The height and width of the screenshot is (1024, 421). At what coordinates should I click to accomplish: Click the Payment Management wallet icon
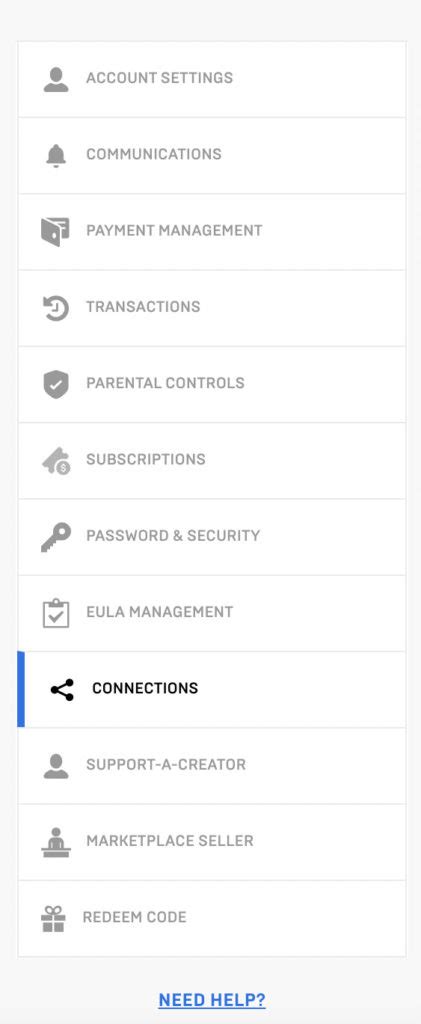55,231
